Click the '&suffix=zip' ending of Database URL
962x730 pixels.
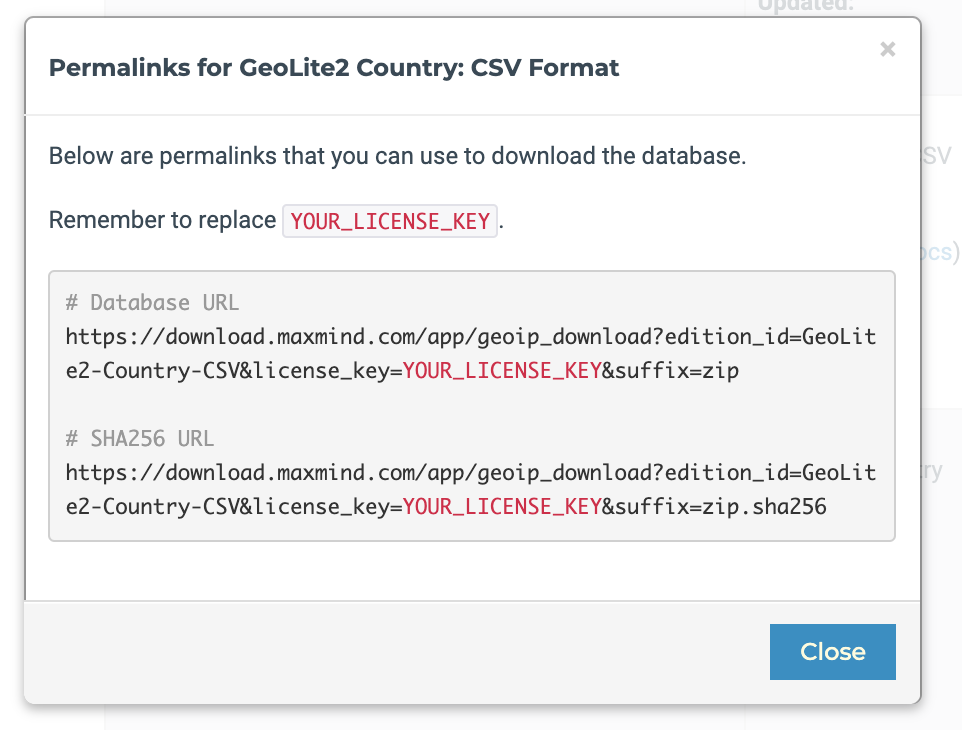point(670,371)
